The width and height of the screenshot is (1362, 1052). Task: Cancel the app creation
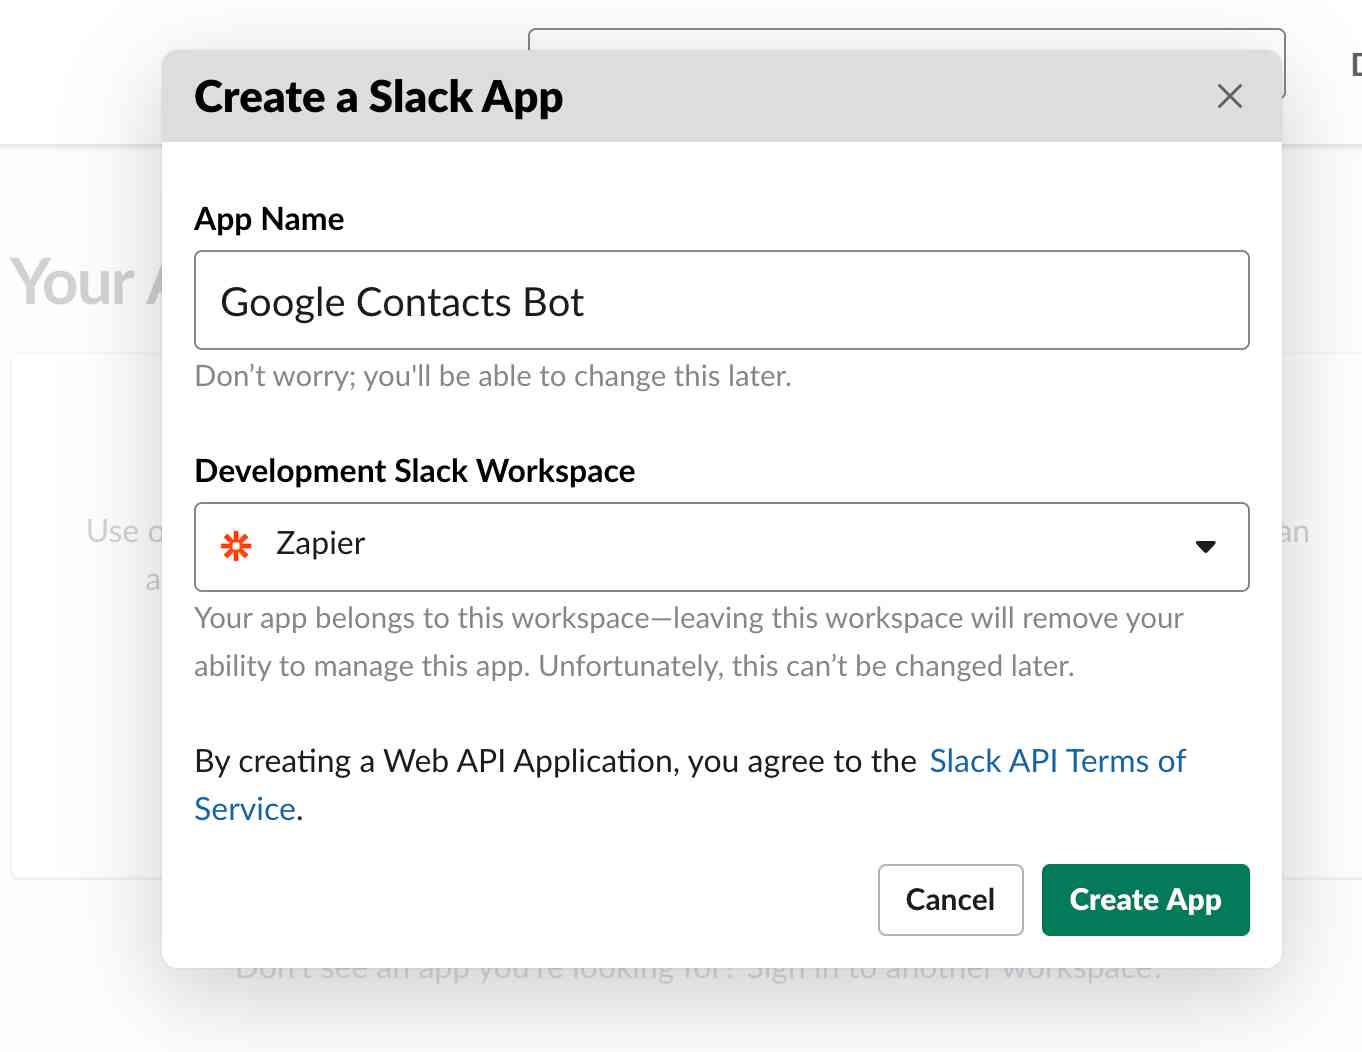950,900
